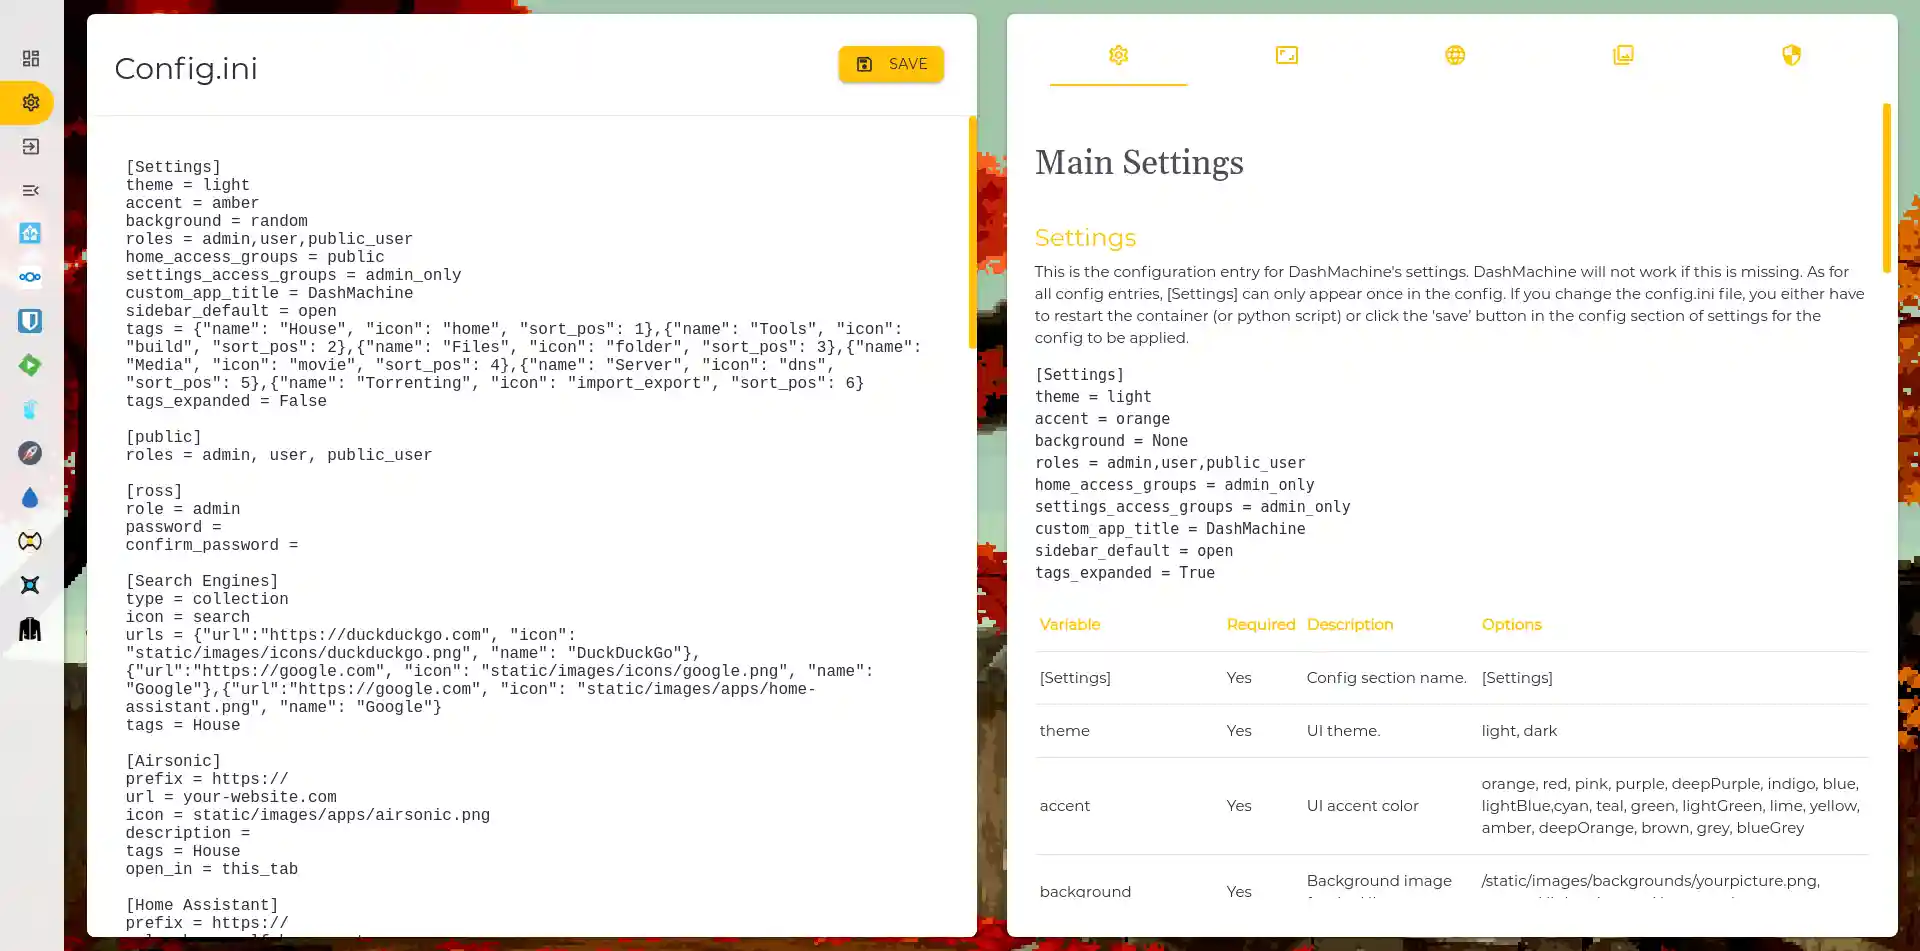Open the controller app icon

30,541
